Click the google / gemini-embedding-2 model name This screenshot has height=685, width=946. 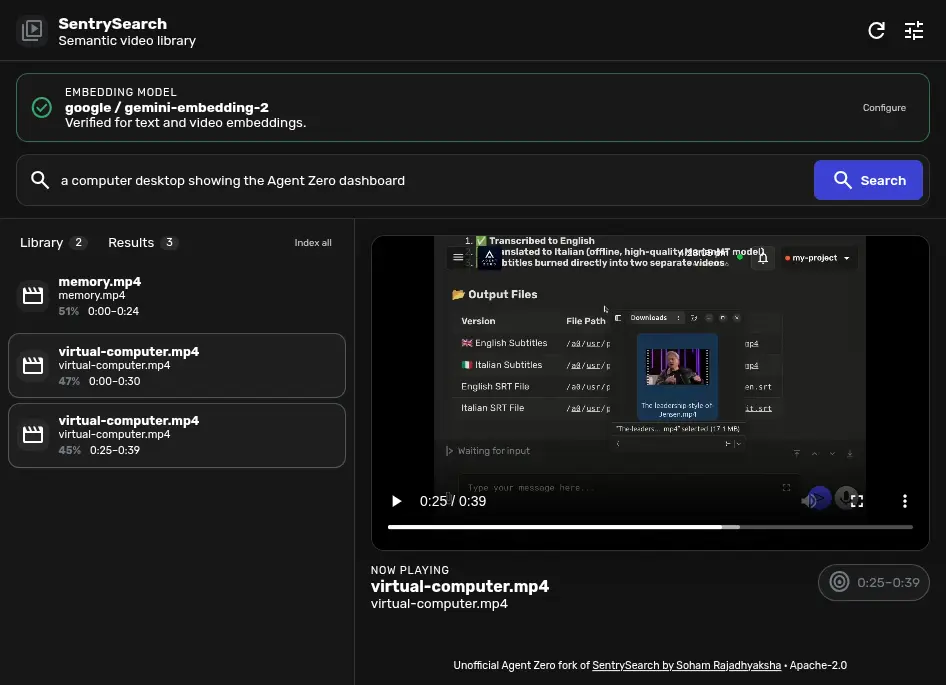coord(167,107)
